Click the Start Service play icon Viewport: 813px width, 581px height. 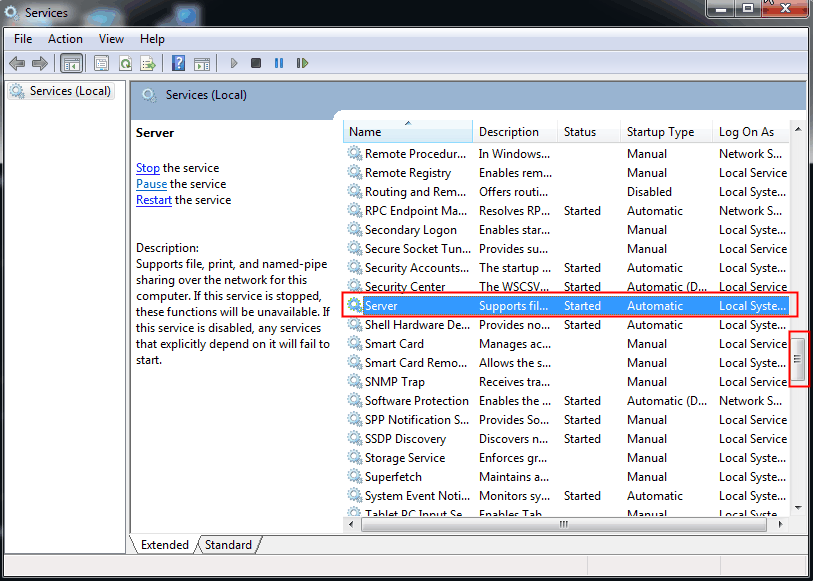point(234,63)
